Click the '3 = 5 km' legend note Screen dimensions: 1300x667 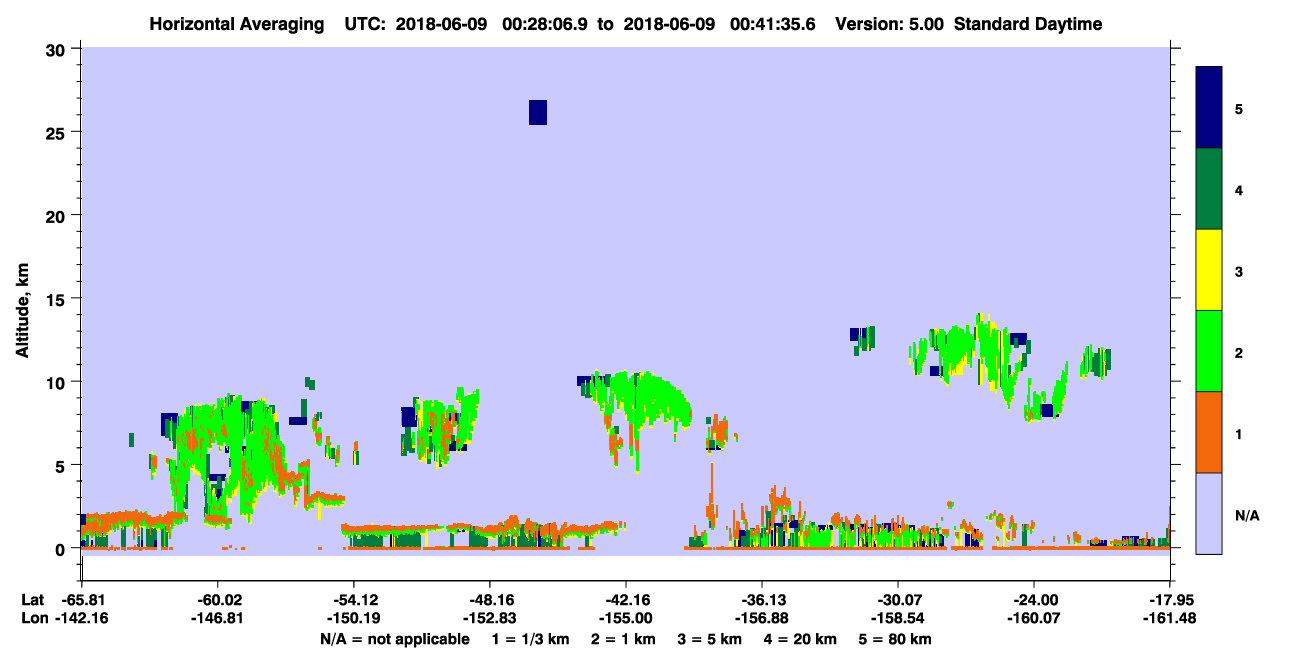click(710, 639)
